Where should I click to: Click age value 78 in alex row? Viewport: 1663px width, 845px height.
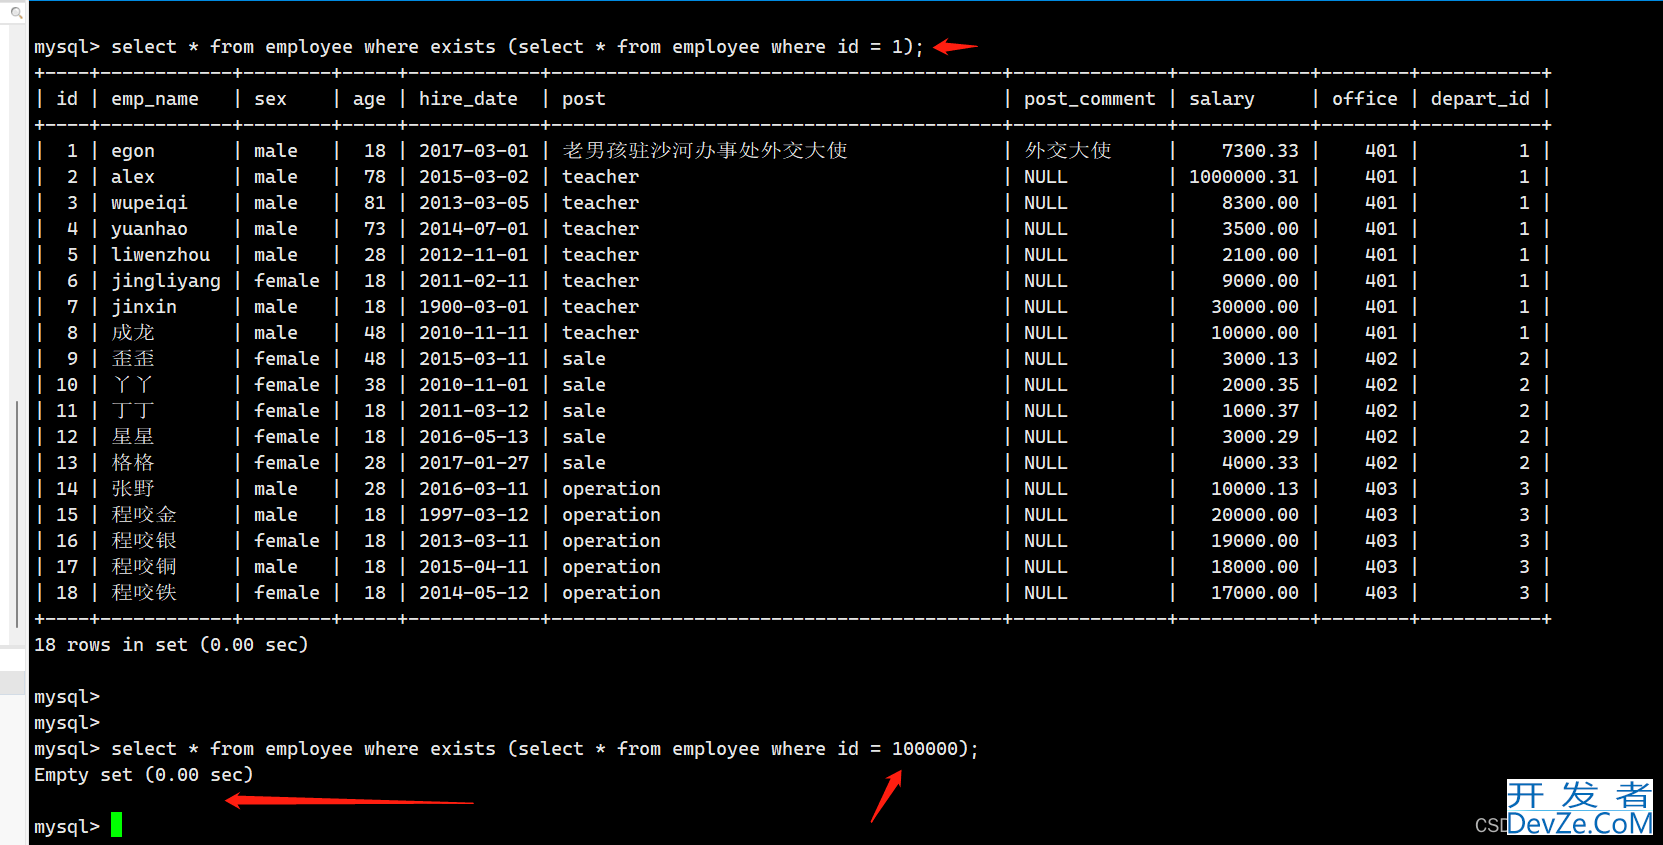(375, 177)
